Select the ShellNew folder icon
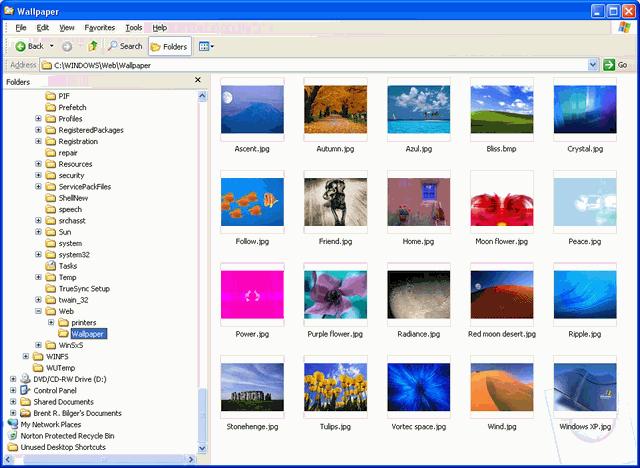640x468 pixels. click(x=51, y=198)
